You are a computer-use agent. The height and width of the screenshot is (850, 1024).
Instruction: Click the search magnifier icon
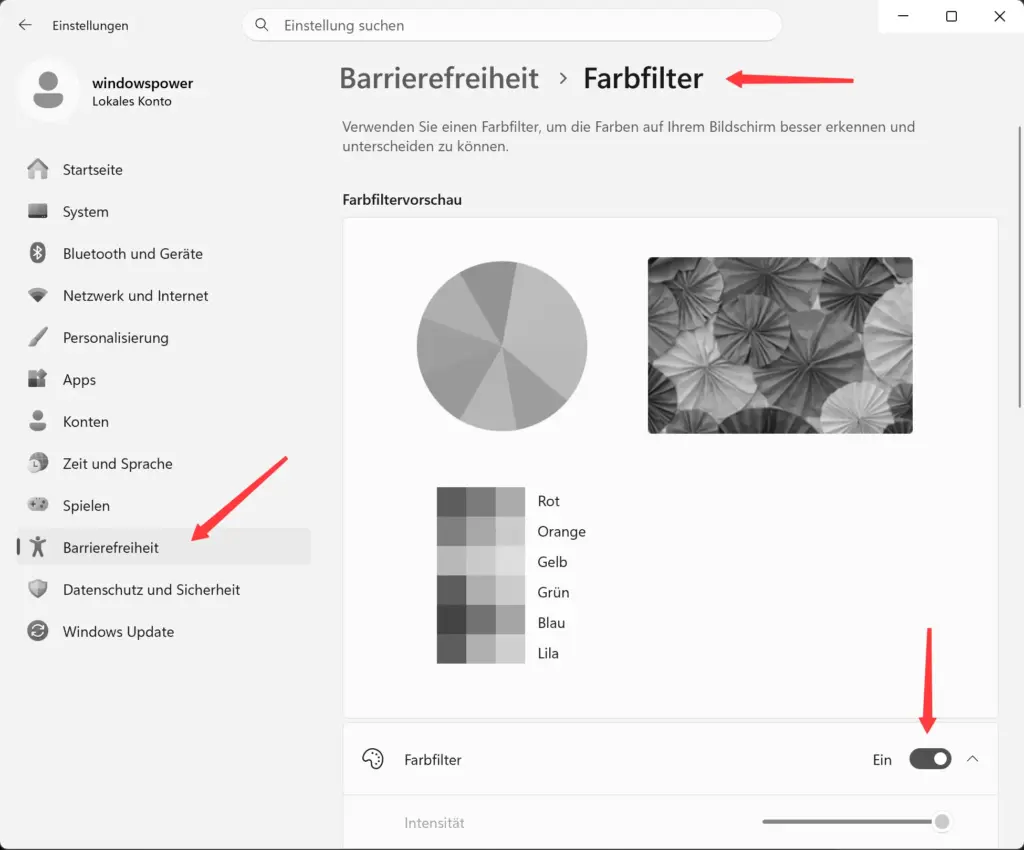(x=262, y=25)
